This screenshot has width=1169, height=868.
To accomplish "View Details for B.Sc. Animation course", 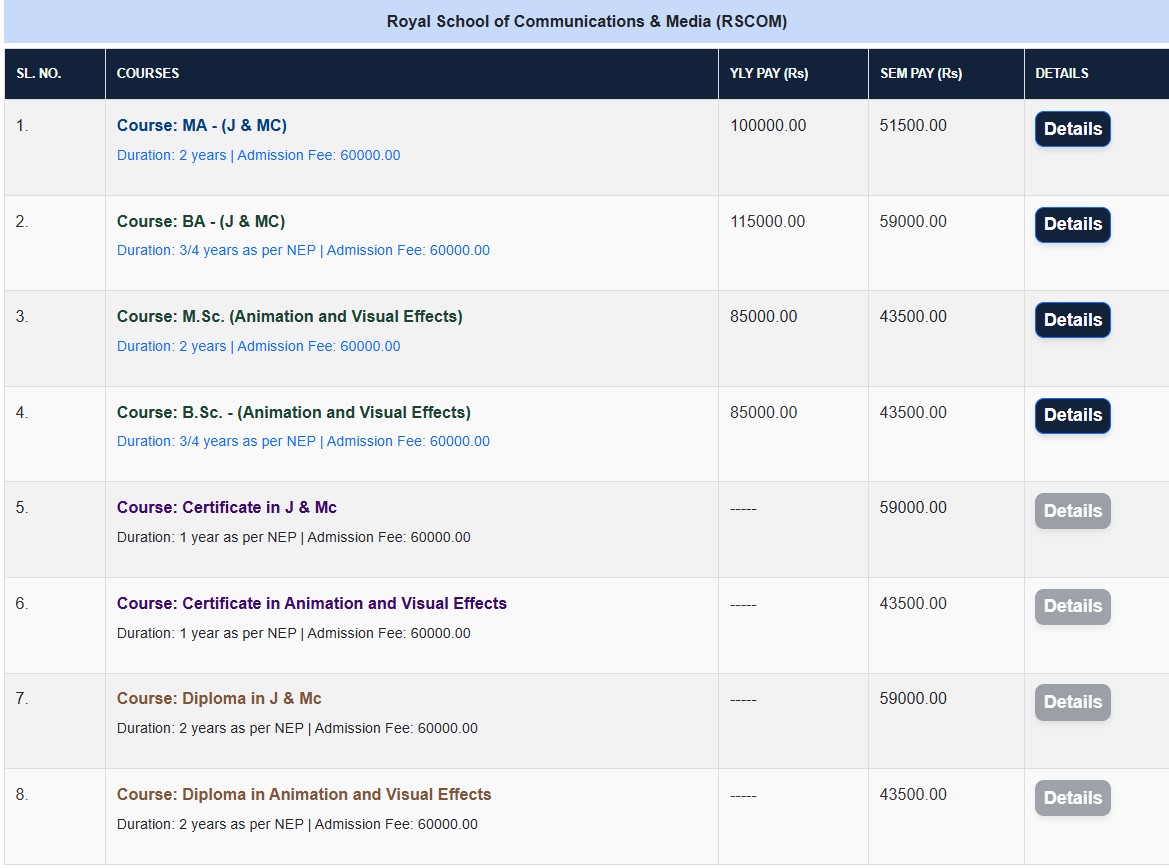I will click(x=1072, y=415).
